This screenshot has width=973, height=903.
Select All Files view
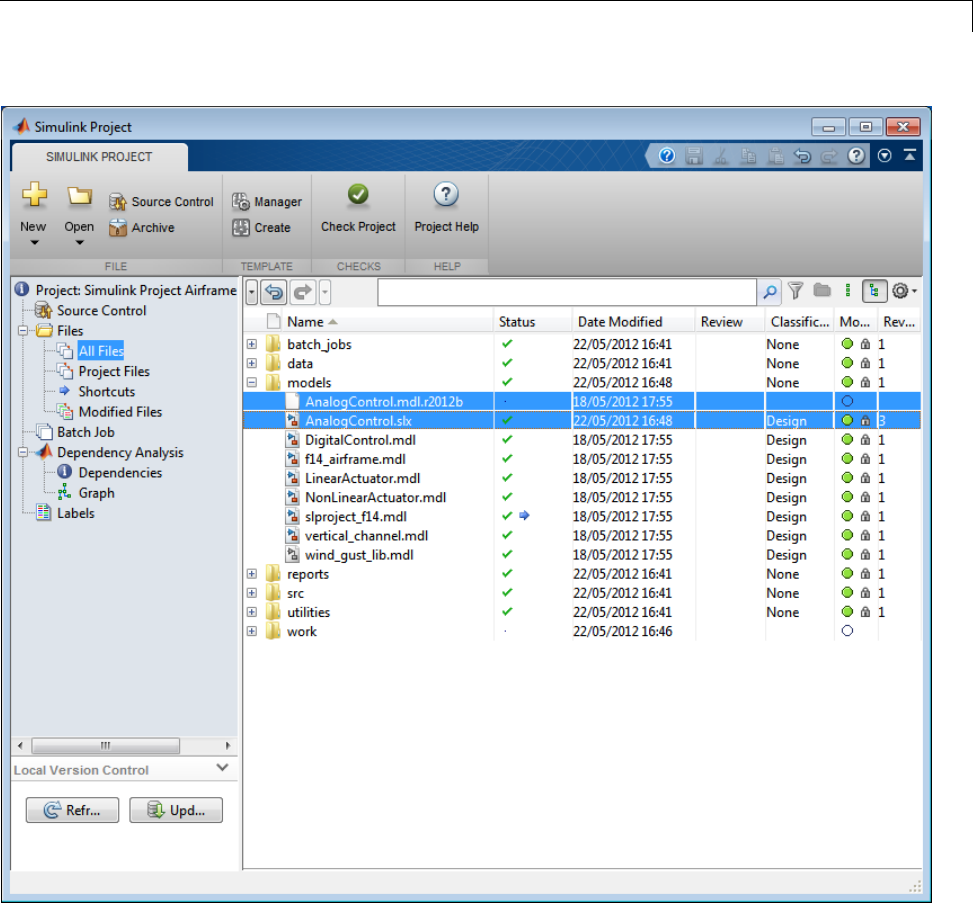point(101,351)
